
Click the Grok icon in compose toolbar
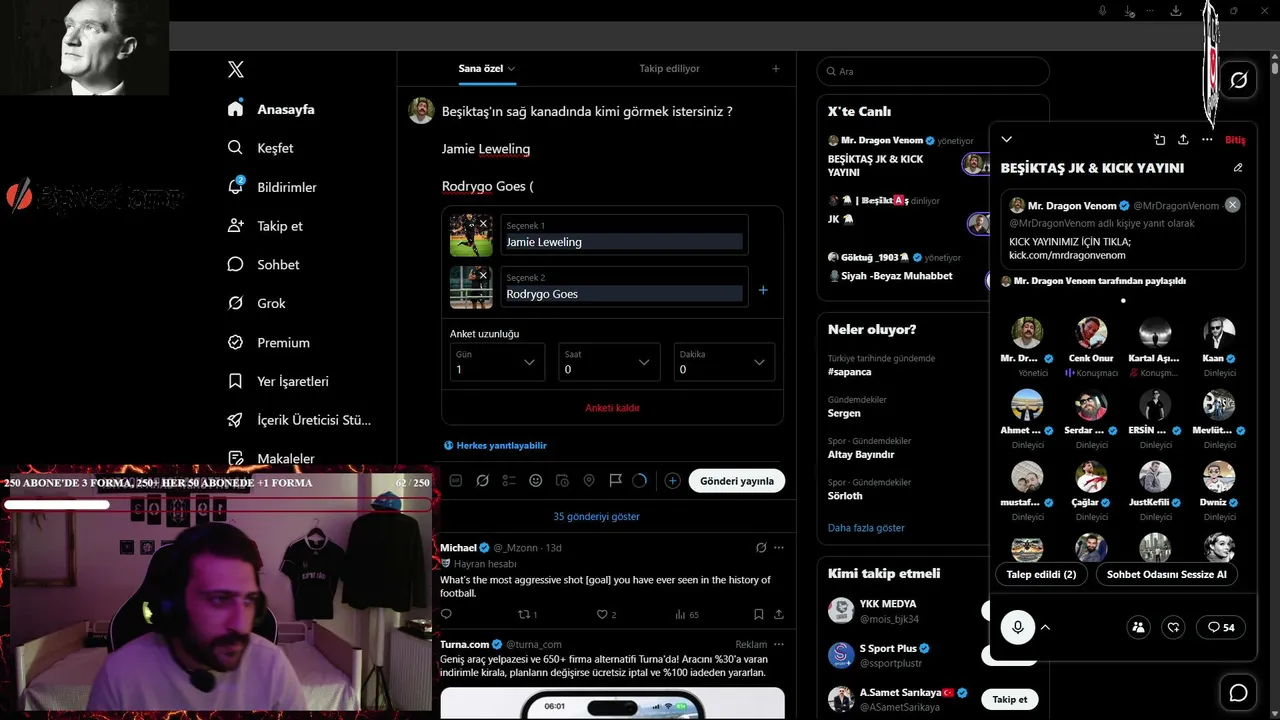(482, 481)
